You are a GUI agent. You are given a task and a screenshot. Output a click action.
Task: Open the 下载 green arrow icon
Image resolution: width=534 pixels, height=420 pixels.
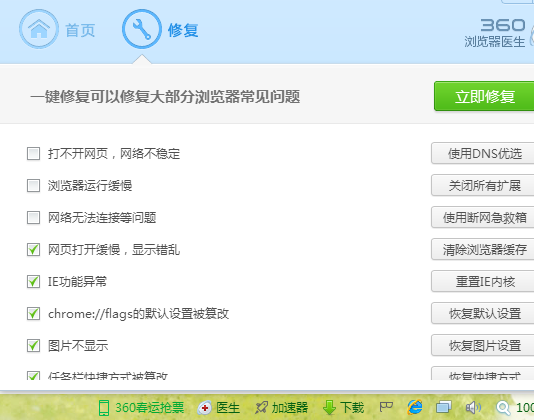[329, 408]
